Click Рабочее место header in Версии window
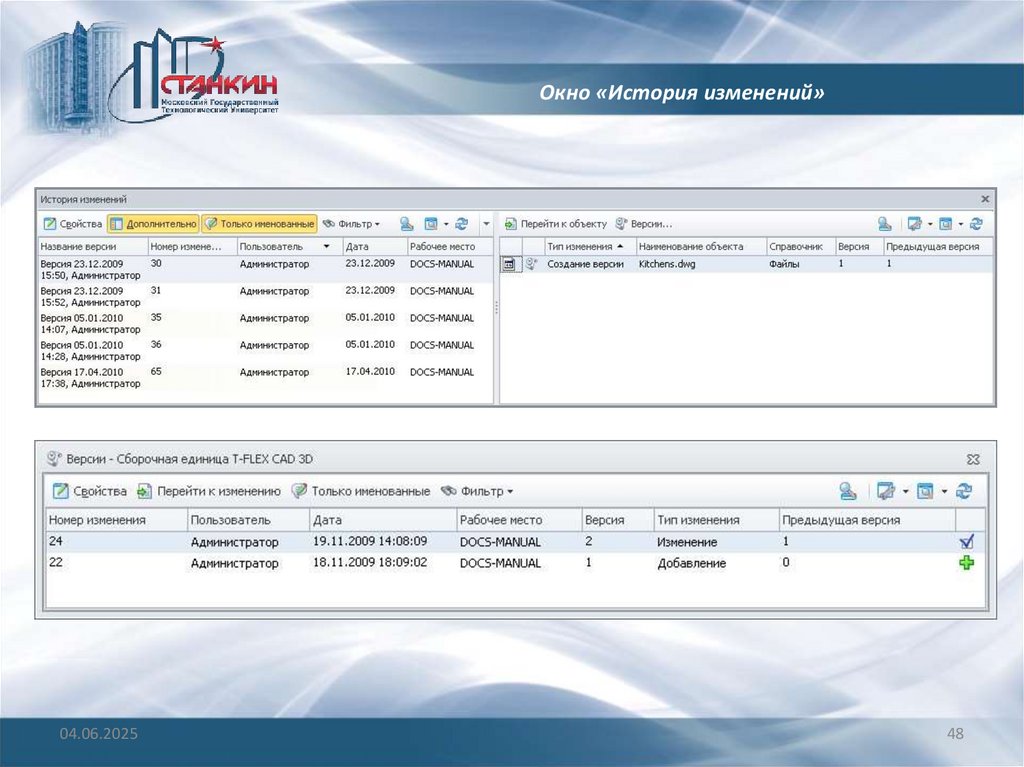This screenshot has width=1024, height=767. pos(519,520)
